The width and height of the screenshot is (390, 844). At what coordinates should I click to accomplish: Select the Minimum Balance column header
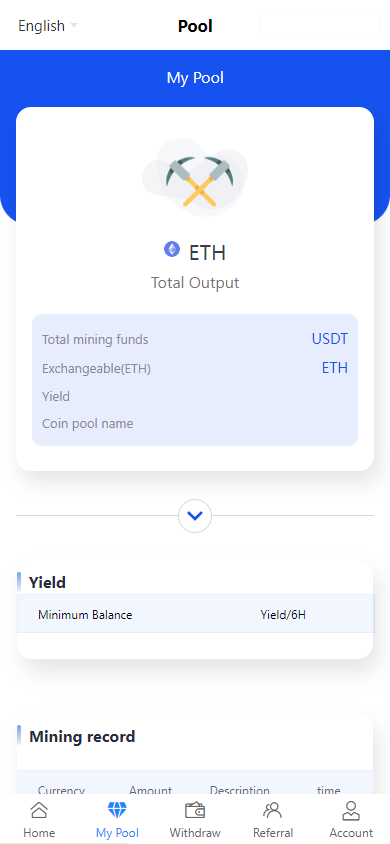click(85, 615)
